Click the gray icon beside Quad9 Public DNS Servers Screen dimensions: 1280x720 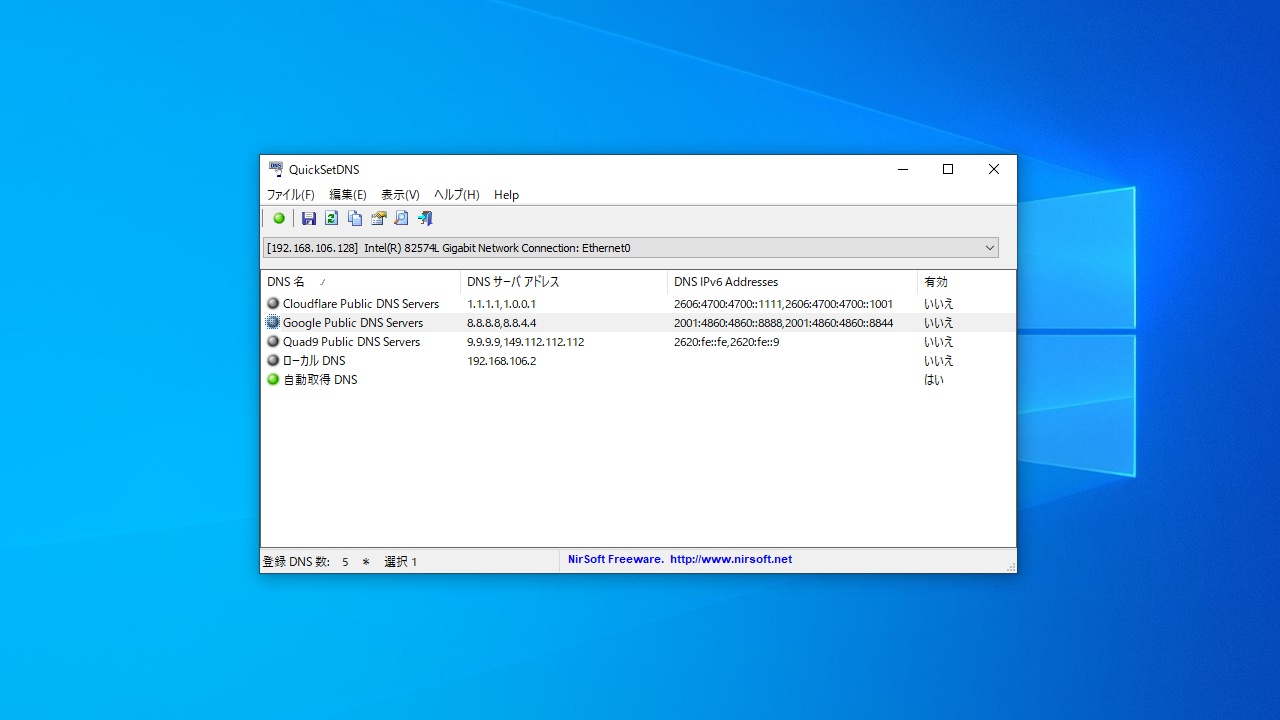pos(273,341)
